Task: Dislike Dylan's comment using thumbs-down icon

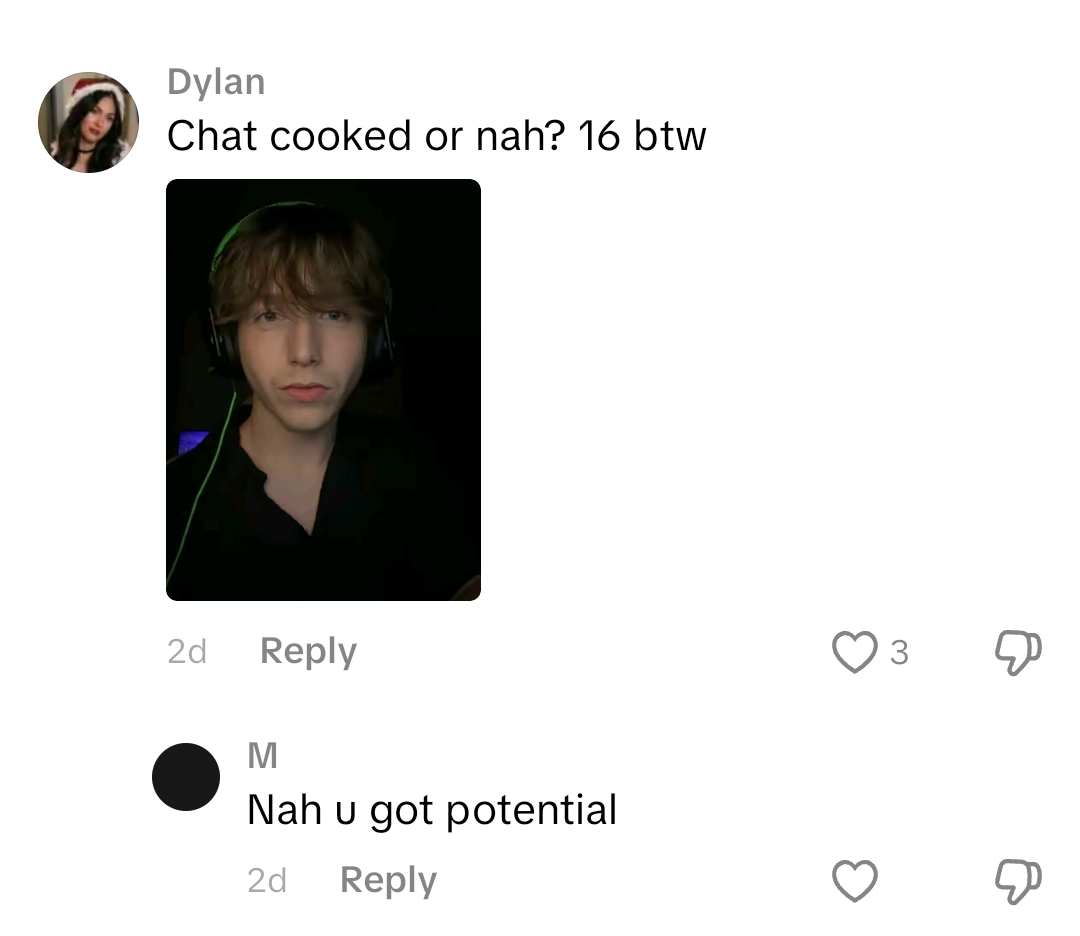Action: pos(1018,652)
